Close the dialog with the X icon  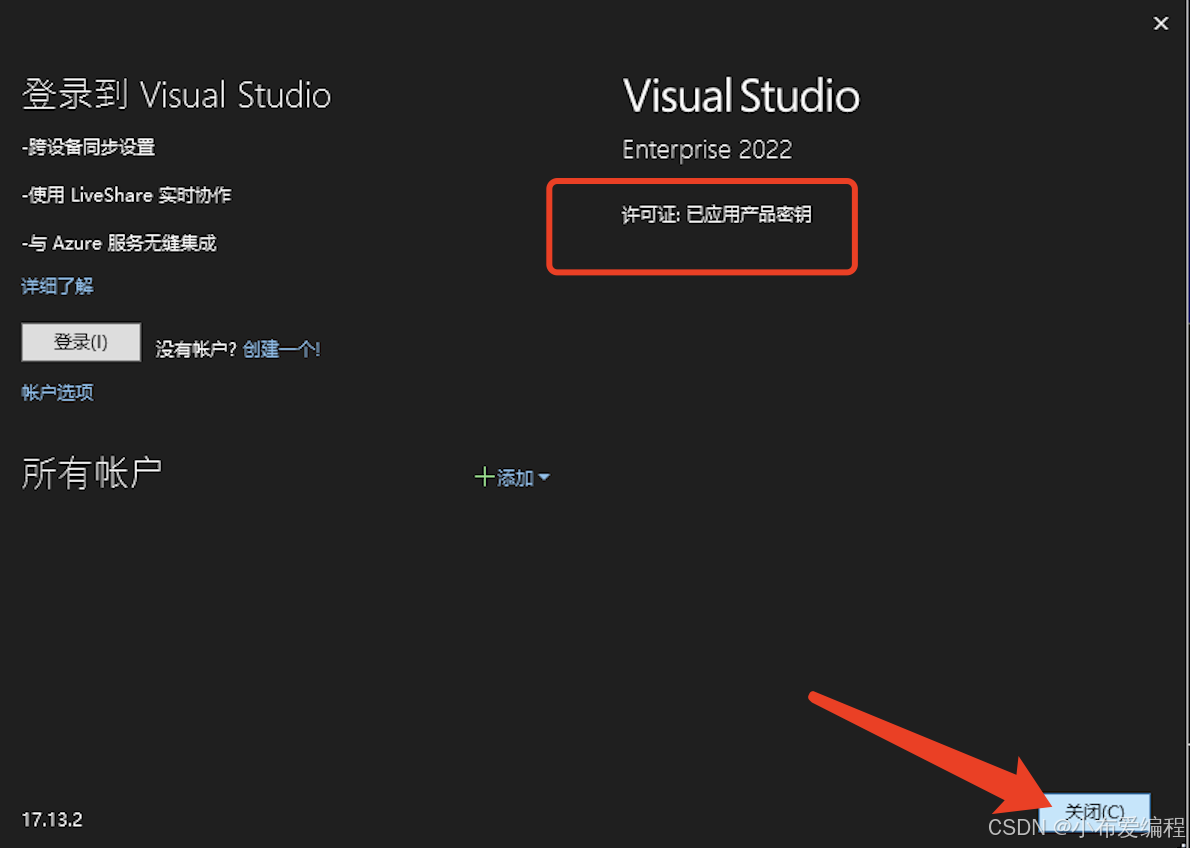1160,24
